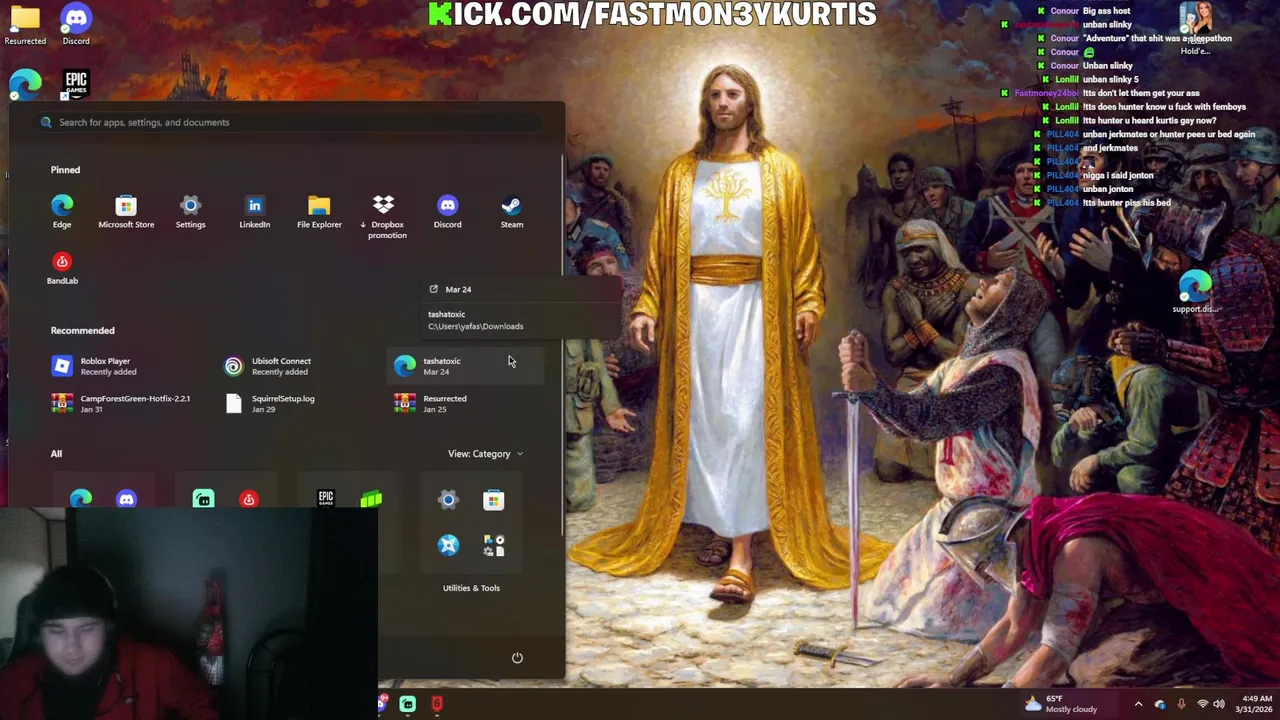Viewport: 1280px width, 720px height.
Task: Open the Wi-Fi network tray icon
Action: (1203, 704)
